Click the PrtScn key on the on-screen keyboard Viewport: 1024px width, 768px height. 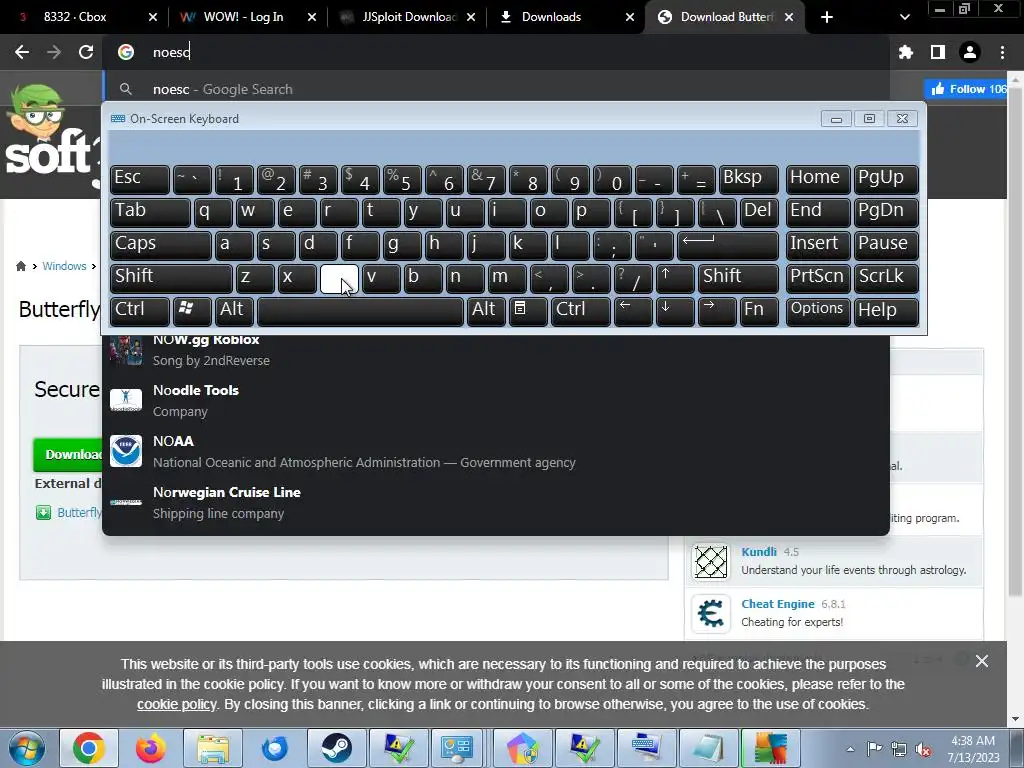pos(818,278)
